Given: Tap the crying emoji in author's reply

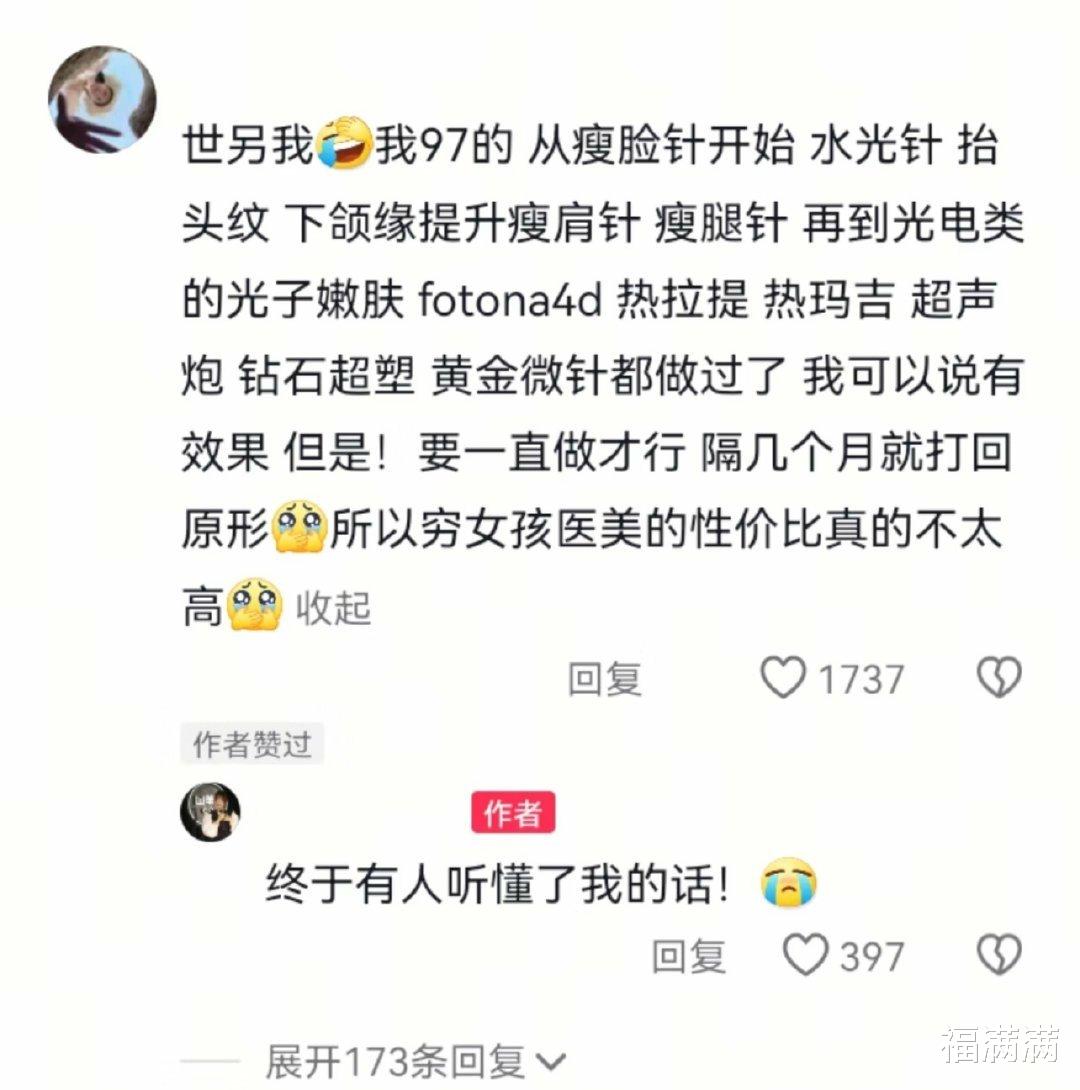Looking at the screenshot, I should click(x=788, y=884).
